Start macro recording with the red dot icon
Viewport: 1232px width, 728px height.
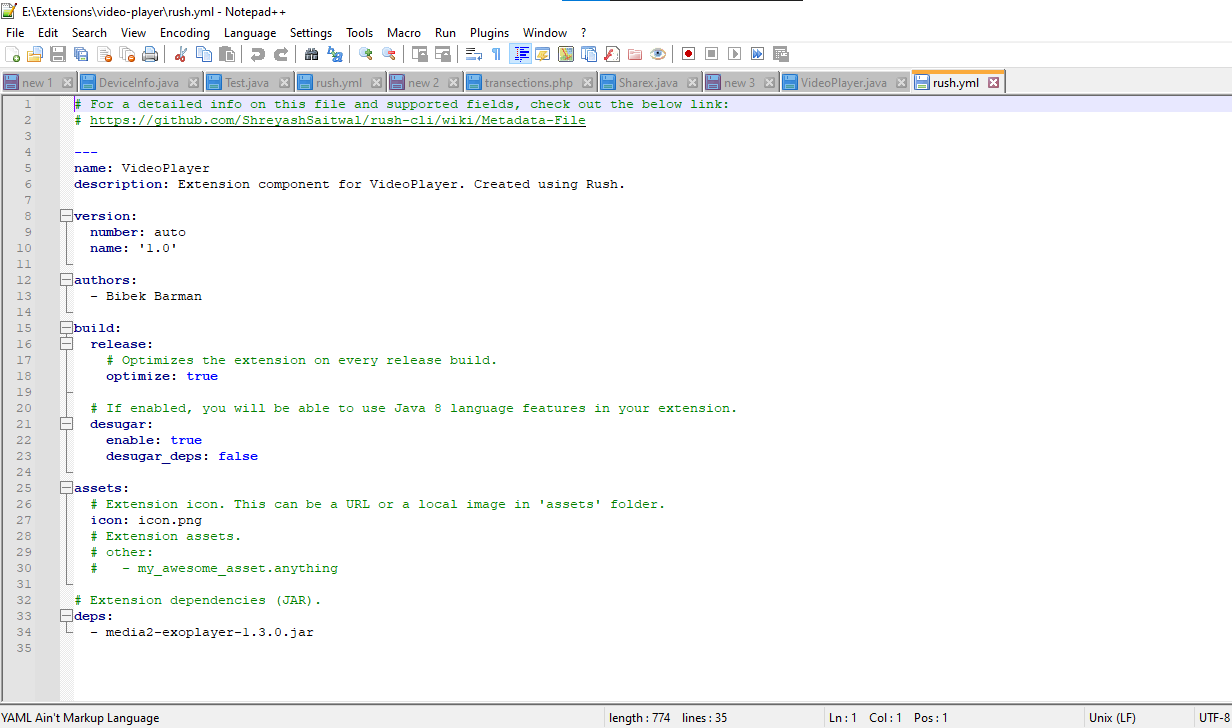point(688,54)
